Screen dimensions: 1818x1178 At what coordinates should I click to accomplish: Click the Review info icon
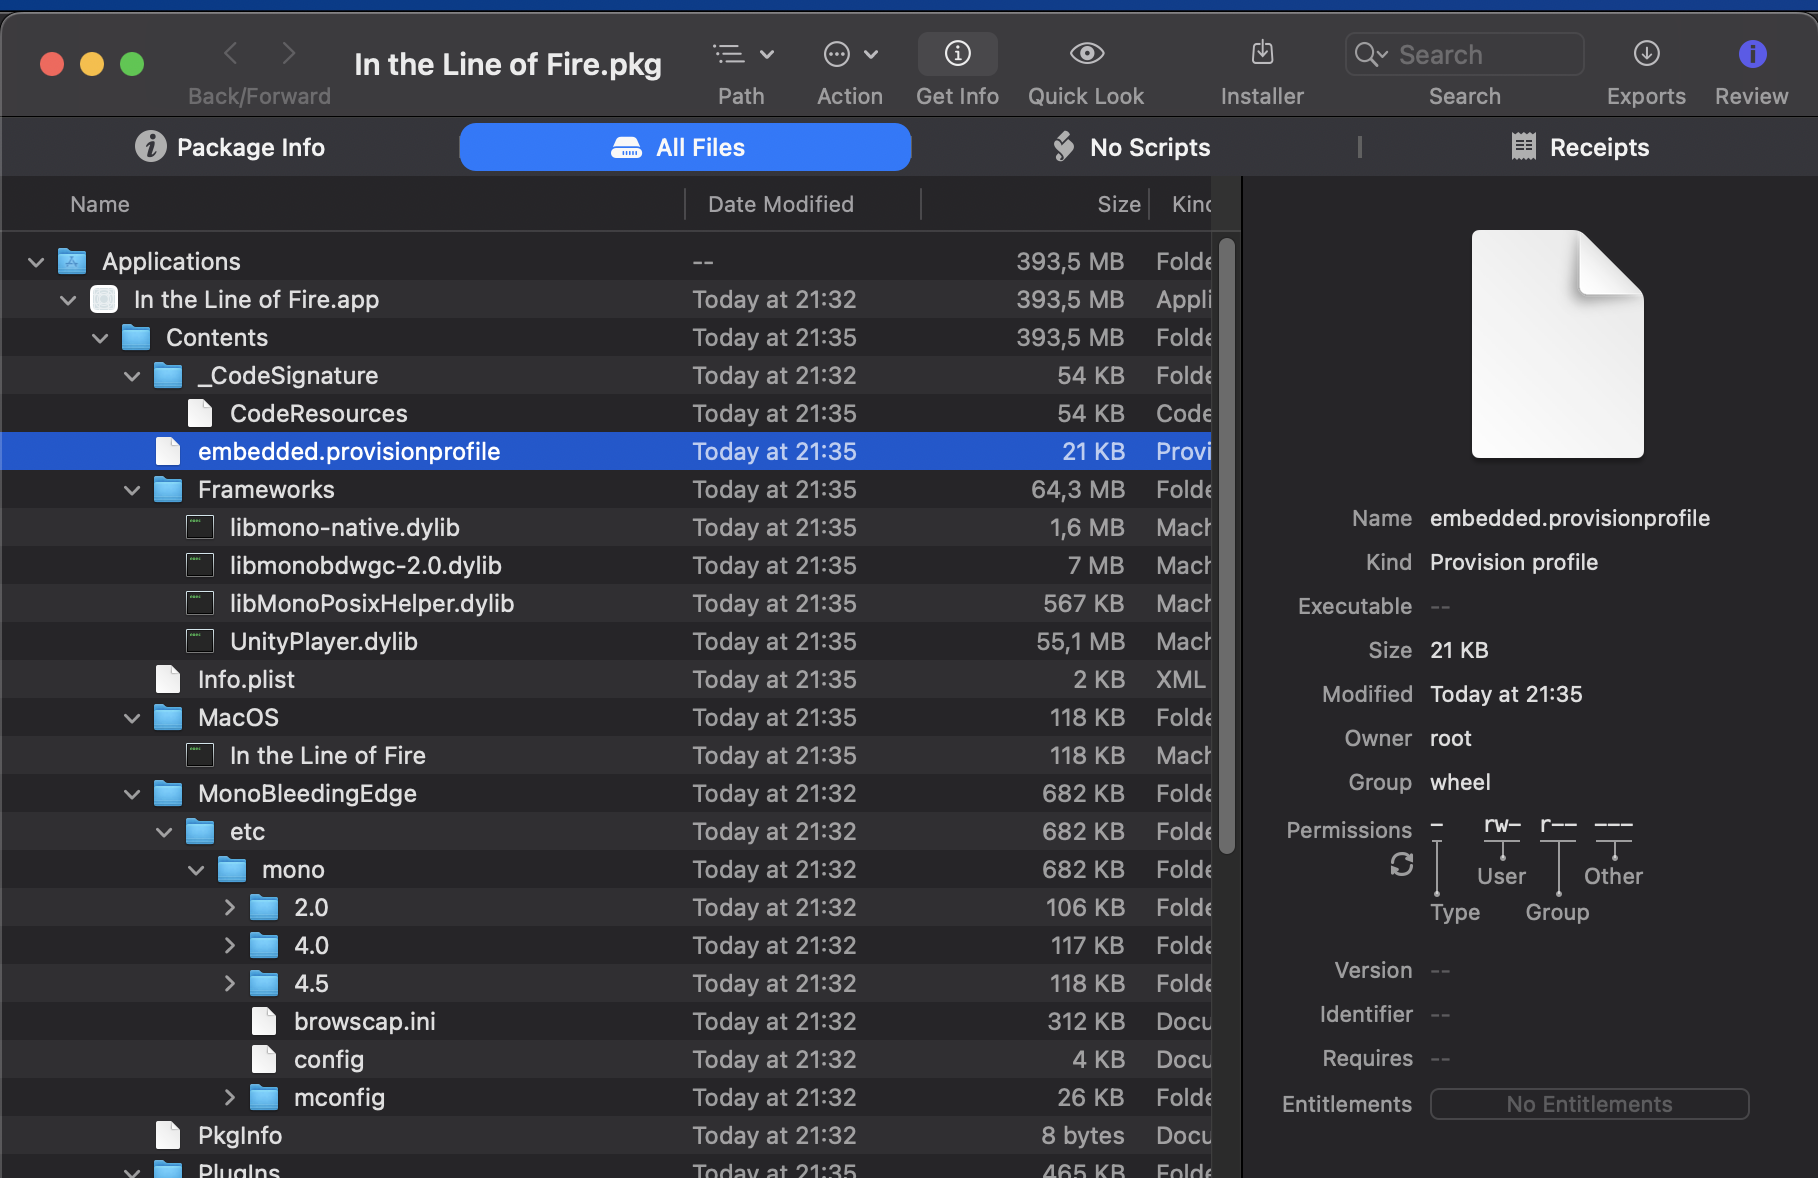click(x=1751, y=54)
